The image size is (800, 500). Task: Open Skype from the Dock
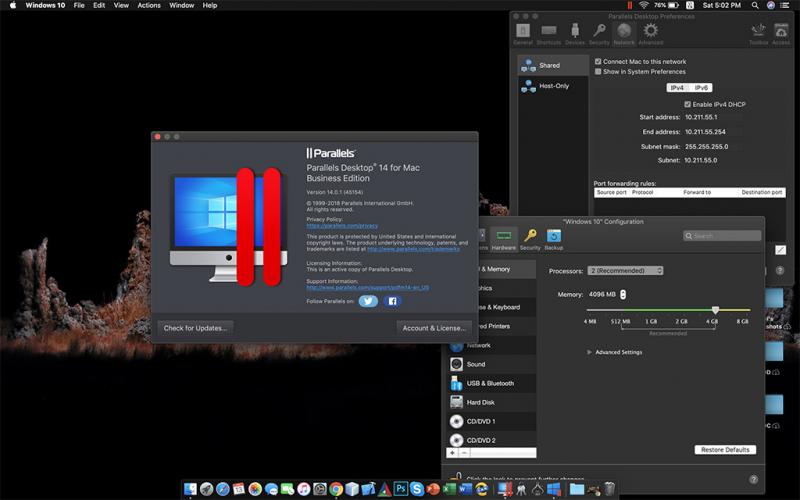point(417,489)
